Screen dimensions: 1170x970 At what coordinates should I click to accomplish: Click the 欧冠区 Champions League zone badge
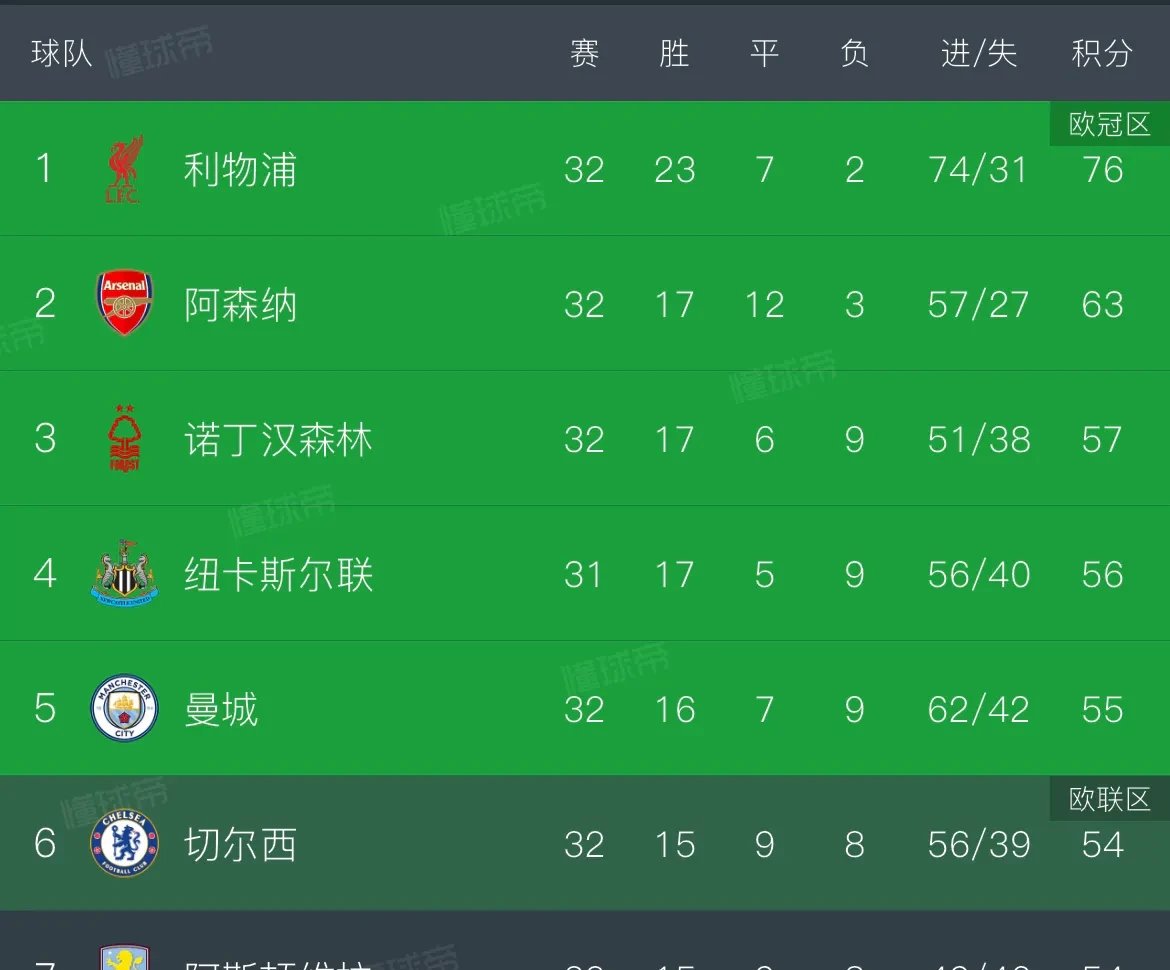[x=1109, y=124]
